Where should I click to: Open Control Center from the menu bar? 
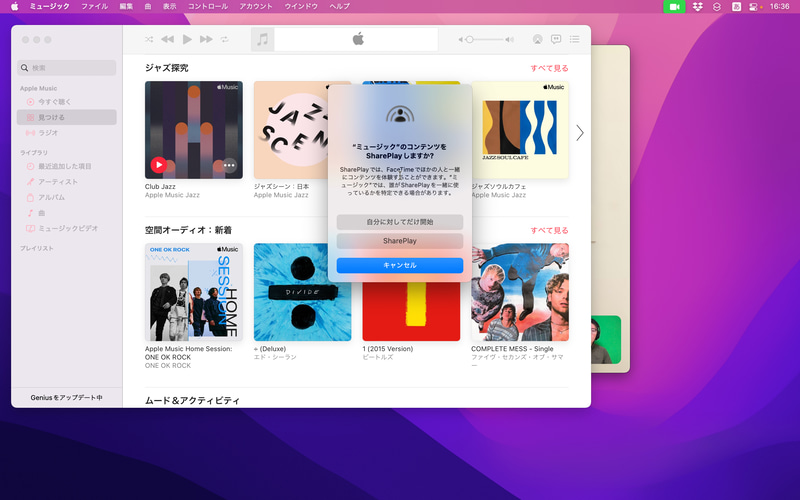(x=753, y=6)
